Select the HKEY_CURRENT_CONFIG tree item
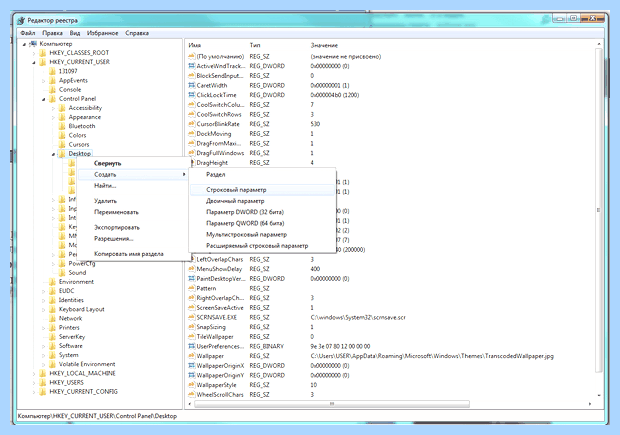Viewport: 620px width, 435px height. 83,392
